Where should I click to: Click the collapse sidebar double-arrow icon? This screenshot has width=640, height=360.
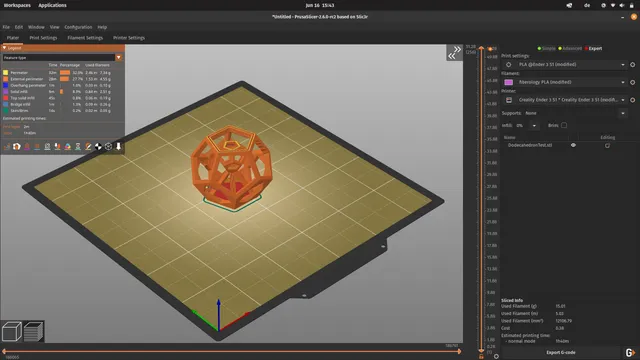tap(454, 53)
